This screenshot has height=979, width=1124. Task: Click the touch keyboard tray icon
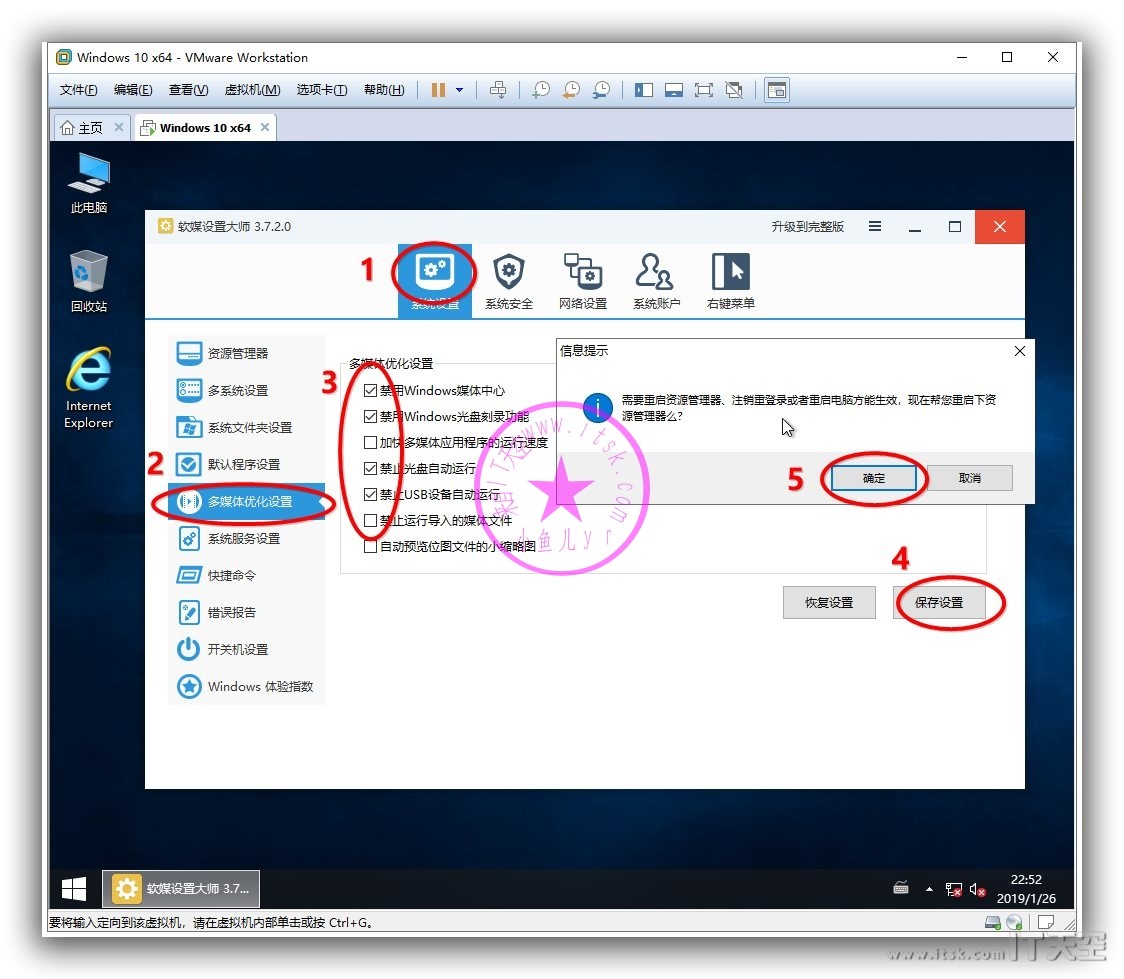(901, 889)
